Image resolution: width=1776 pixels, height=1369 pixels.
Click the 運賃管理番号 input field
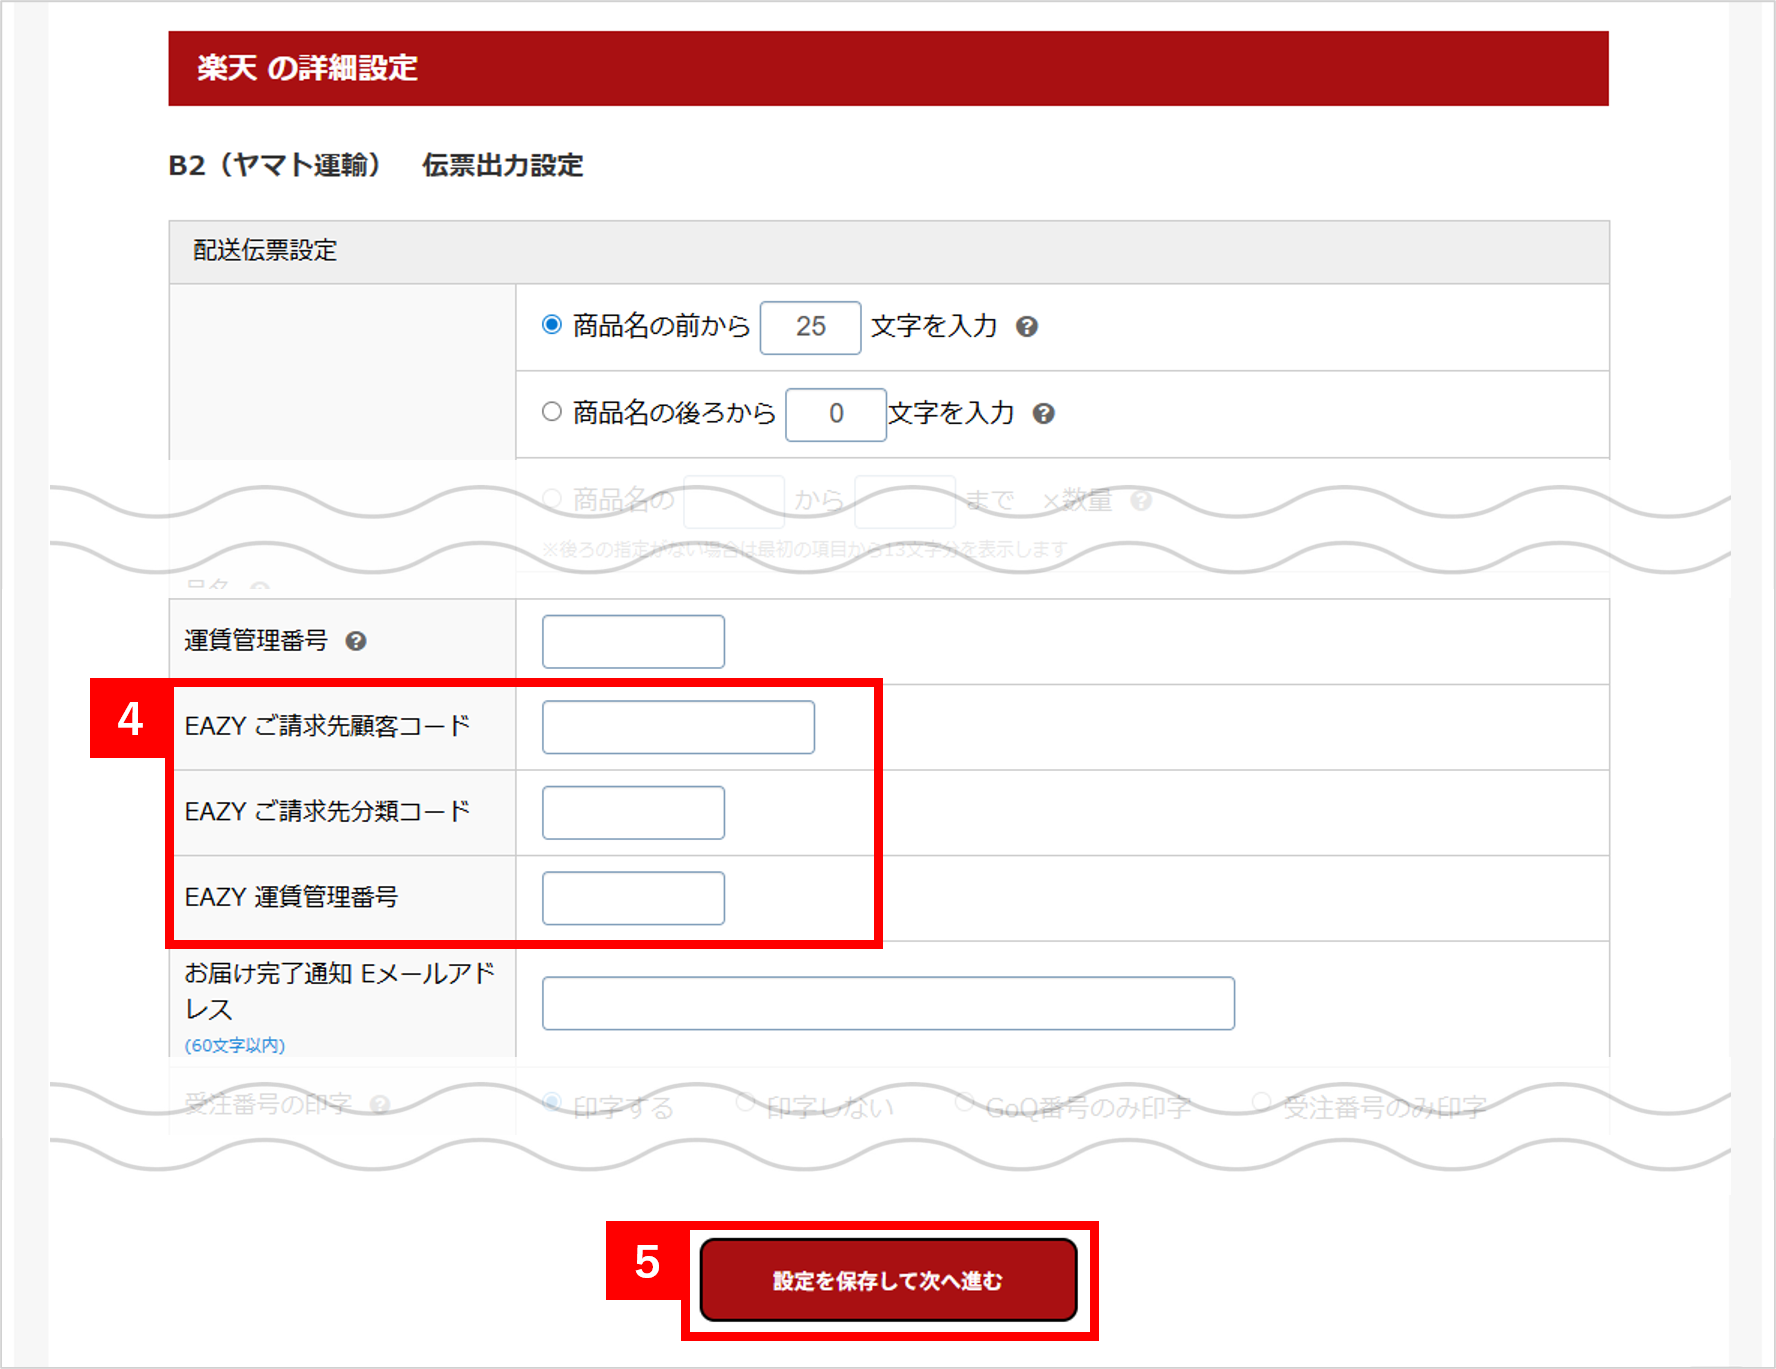point(632,641)
